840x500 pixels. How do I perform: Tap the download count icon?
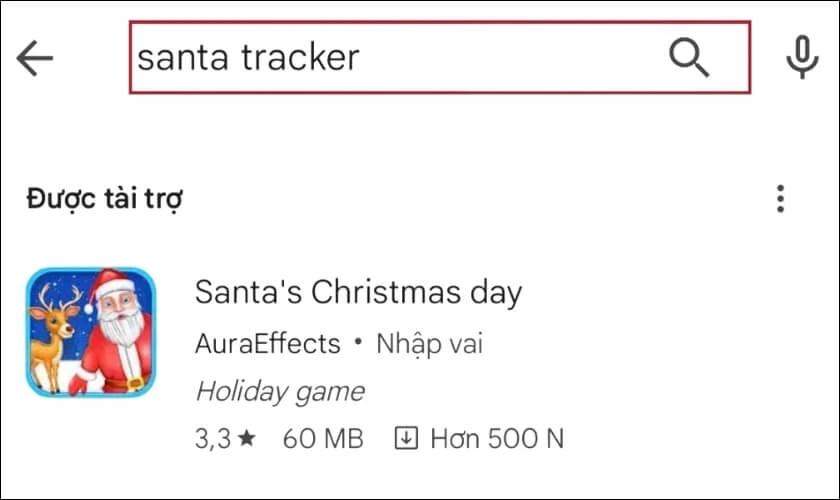point(405,438)
